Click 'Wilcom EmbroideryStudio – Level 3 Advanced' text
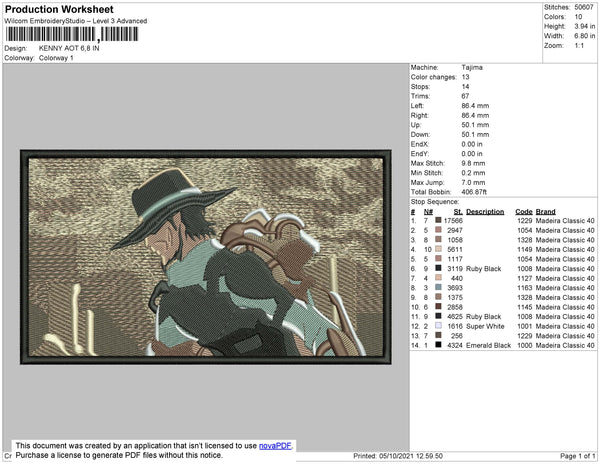The width and height of the screenshot is (600, 464). 76,21
